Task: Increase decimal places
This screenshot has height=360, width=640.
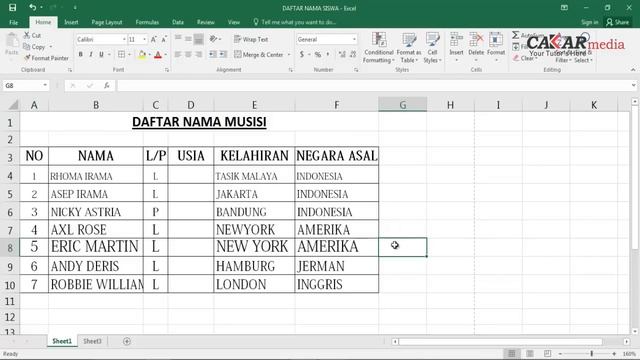Action: click(x=342, y=54)
